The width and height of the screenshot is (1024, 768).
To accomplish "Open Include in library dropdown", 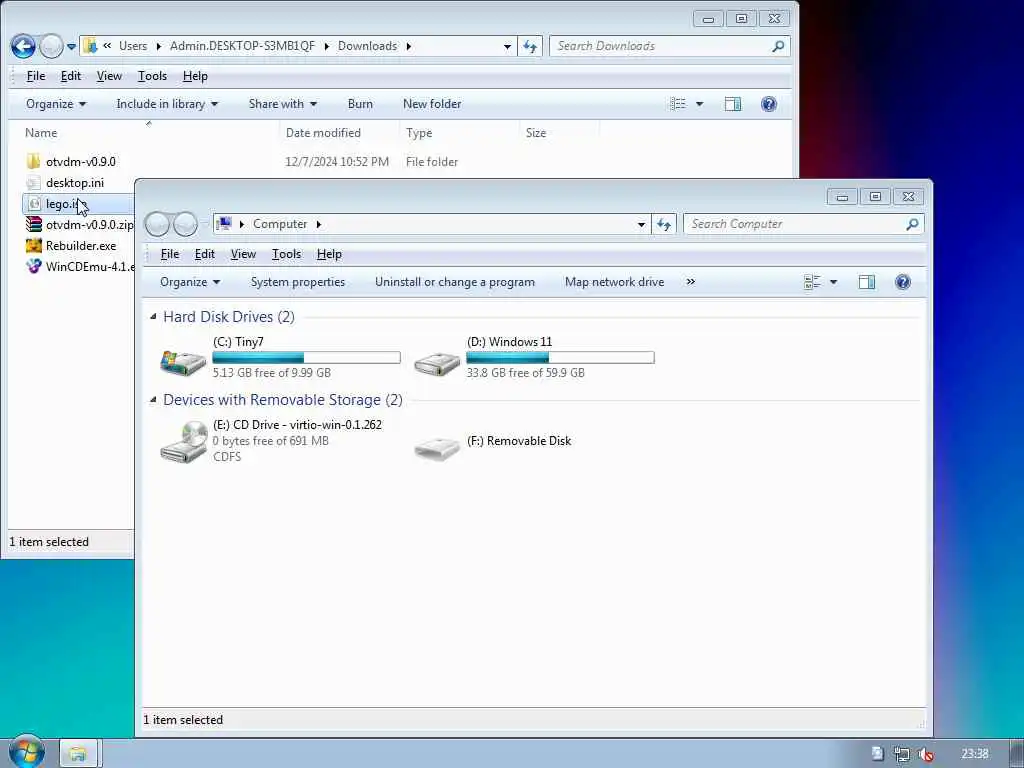I will tap(167, 104).
